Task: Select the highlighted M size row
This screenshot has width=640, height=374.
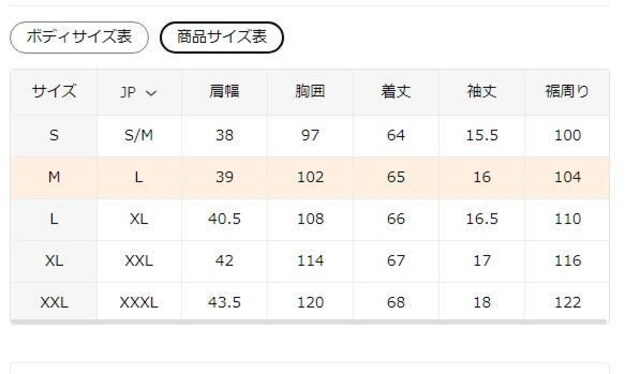Action: click(310, 177)
